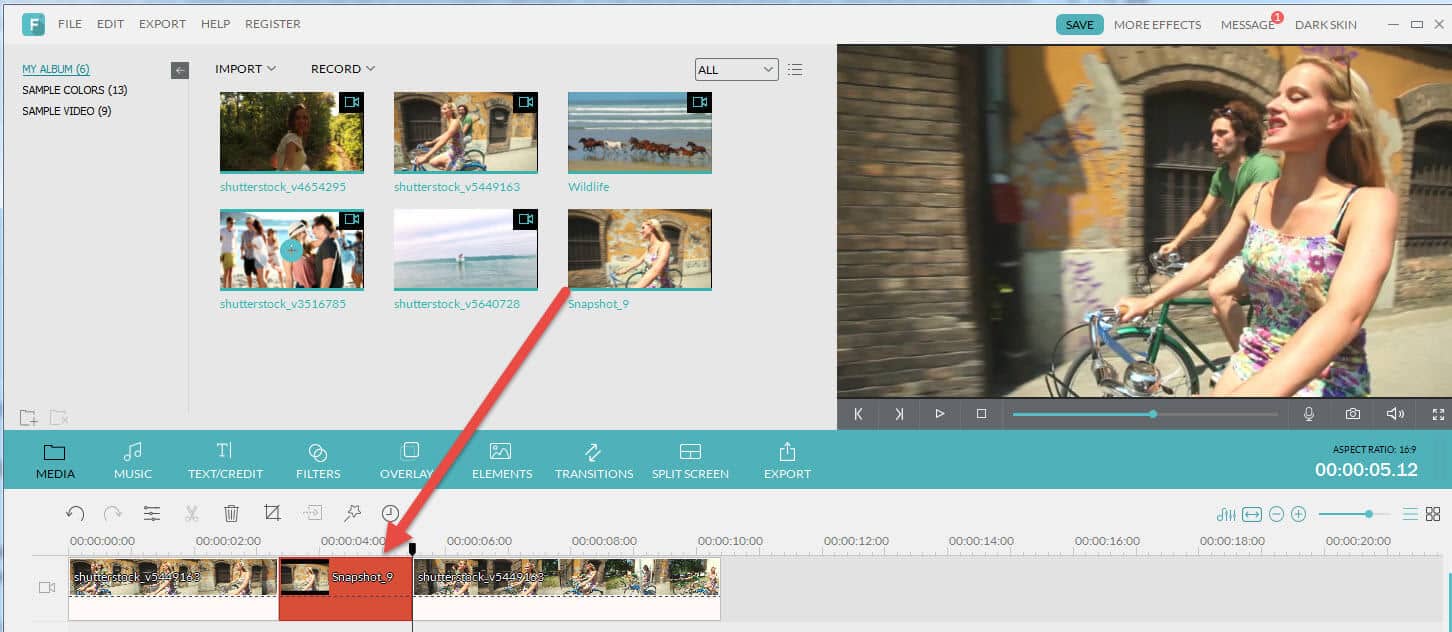Switch to the MEDIA tab
The height and width of the screenshot is (632, 1452).
click(x=55, y=461)
